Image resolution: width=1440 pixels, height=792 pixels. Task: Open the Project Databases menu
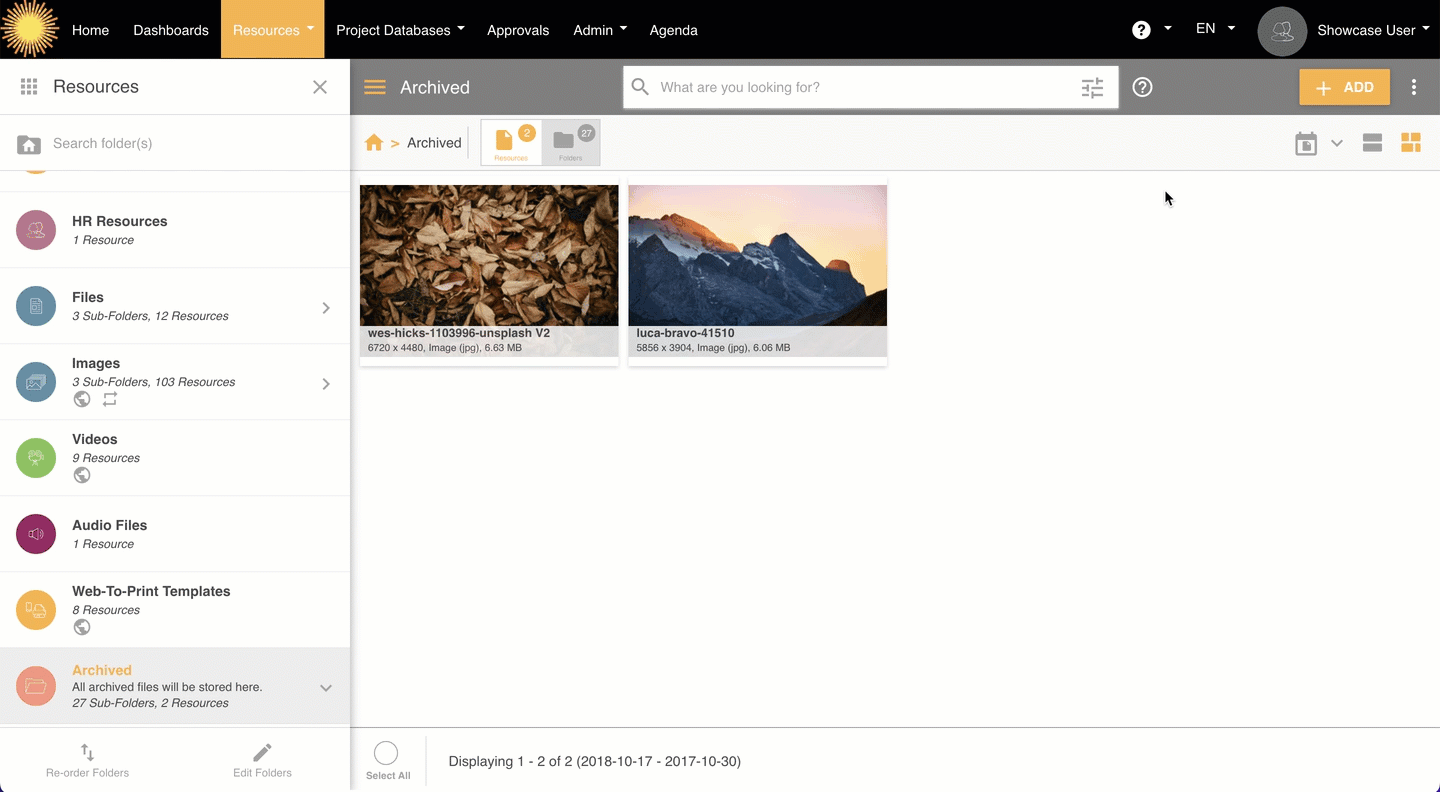tap(400, 30)
